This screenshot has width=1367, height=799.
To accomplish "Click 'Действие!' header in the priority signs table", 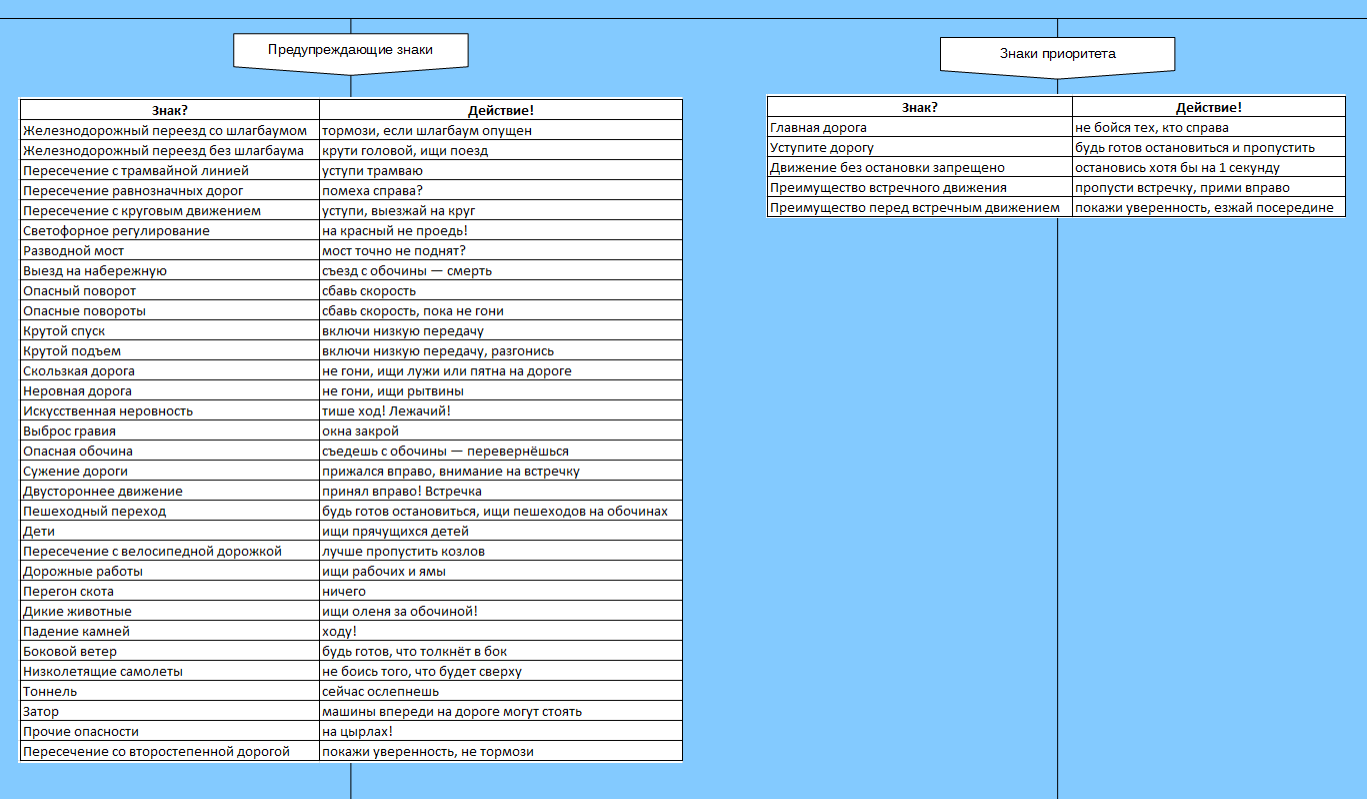I will pos(1208,107).
